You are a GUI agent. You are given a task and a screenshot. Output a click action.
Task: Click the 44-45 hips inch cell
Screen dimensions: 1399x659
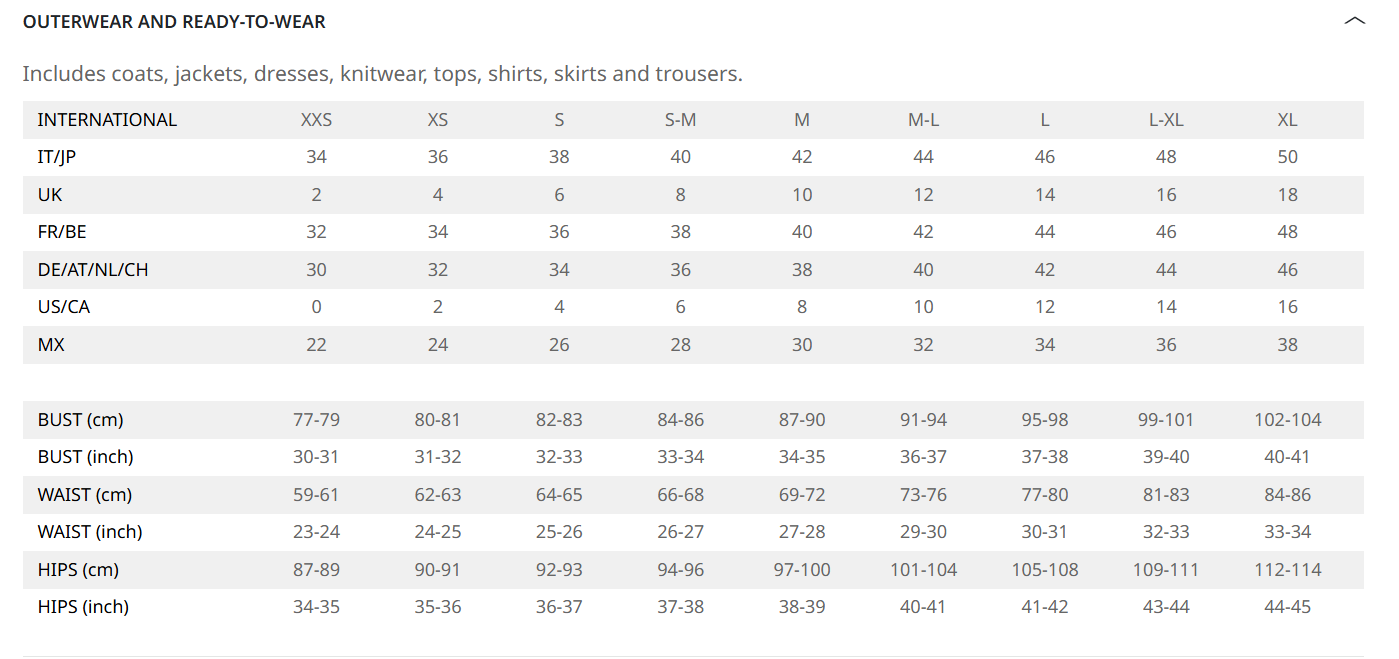point(1287,607)
